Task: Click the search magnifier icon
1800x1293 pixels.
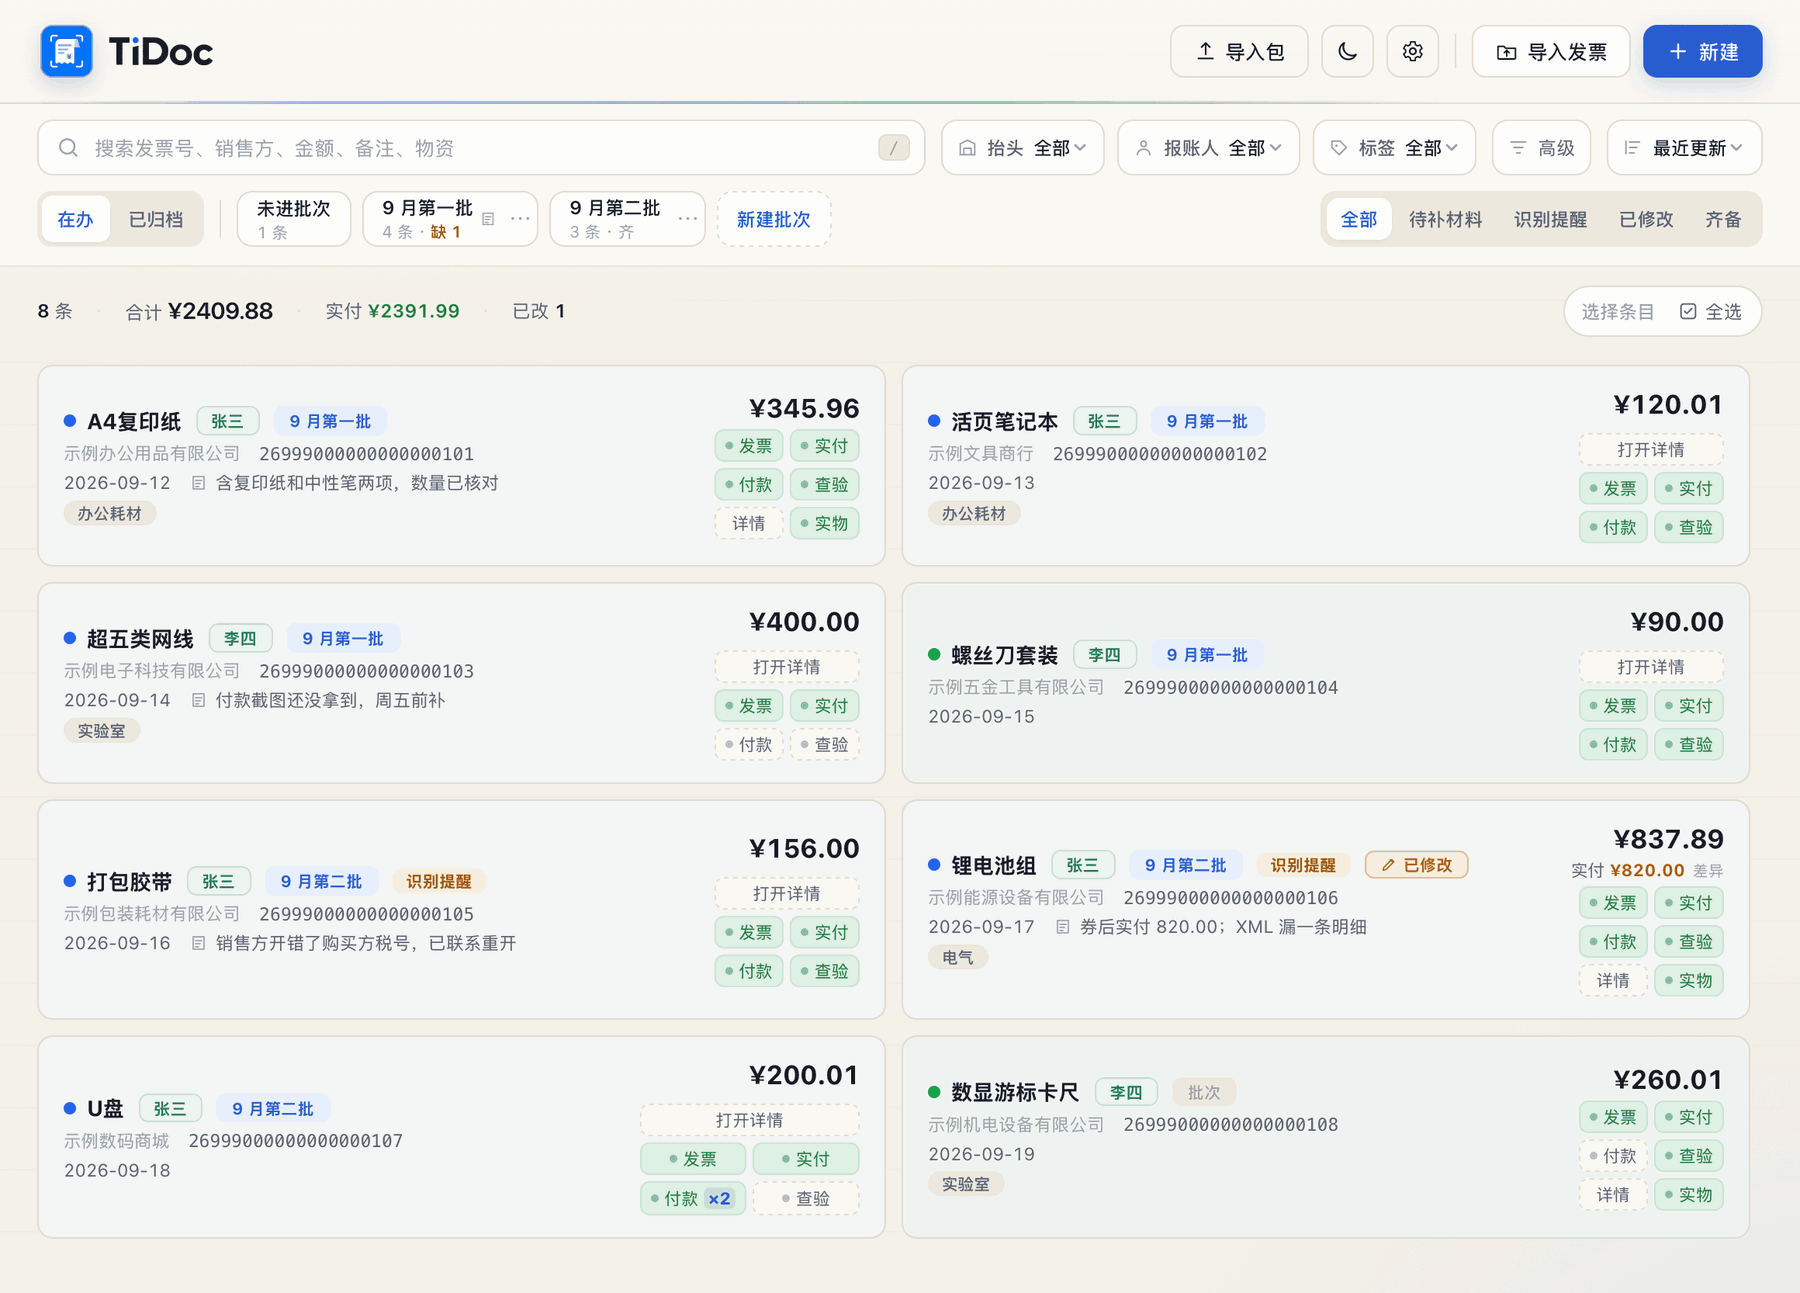Action: pyautogui.click(x=68, y=148)
